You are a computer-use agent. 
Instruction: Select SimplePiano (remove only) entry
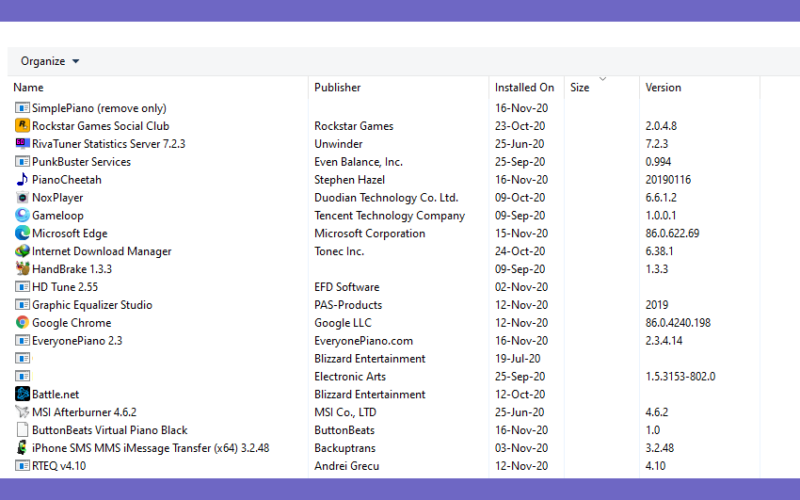tap(99, 108)
